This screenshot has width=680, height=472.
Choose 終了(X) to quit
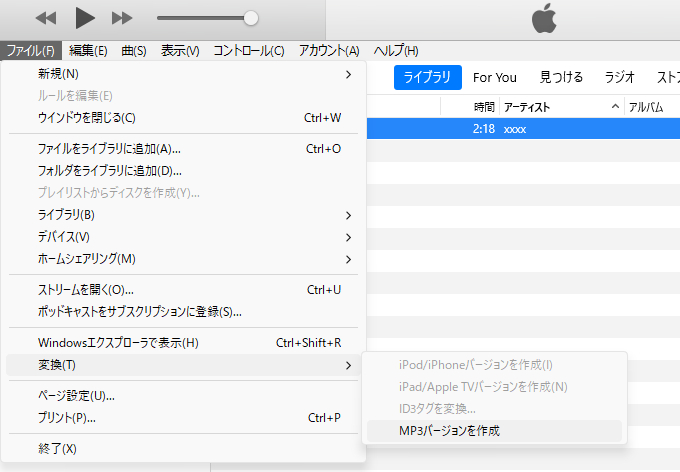[x=183, y=449]
